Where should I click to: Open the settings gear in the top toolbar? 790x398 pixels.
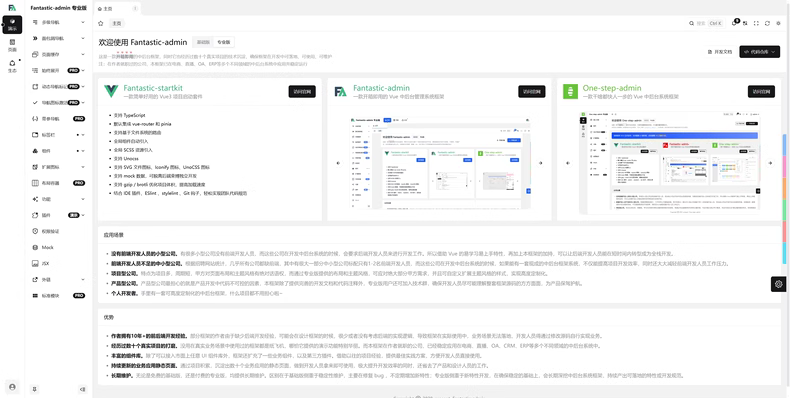[x=778, y=23]
